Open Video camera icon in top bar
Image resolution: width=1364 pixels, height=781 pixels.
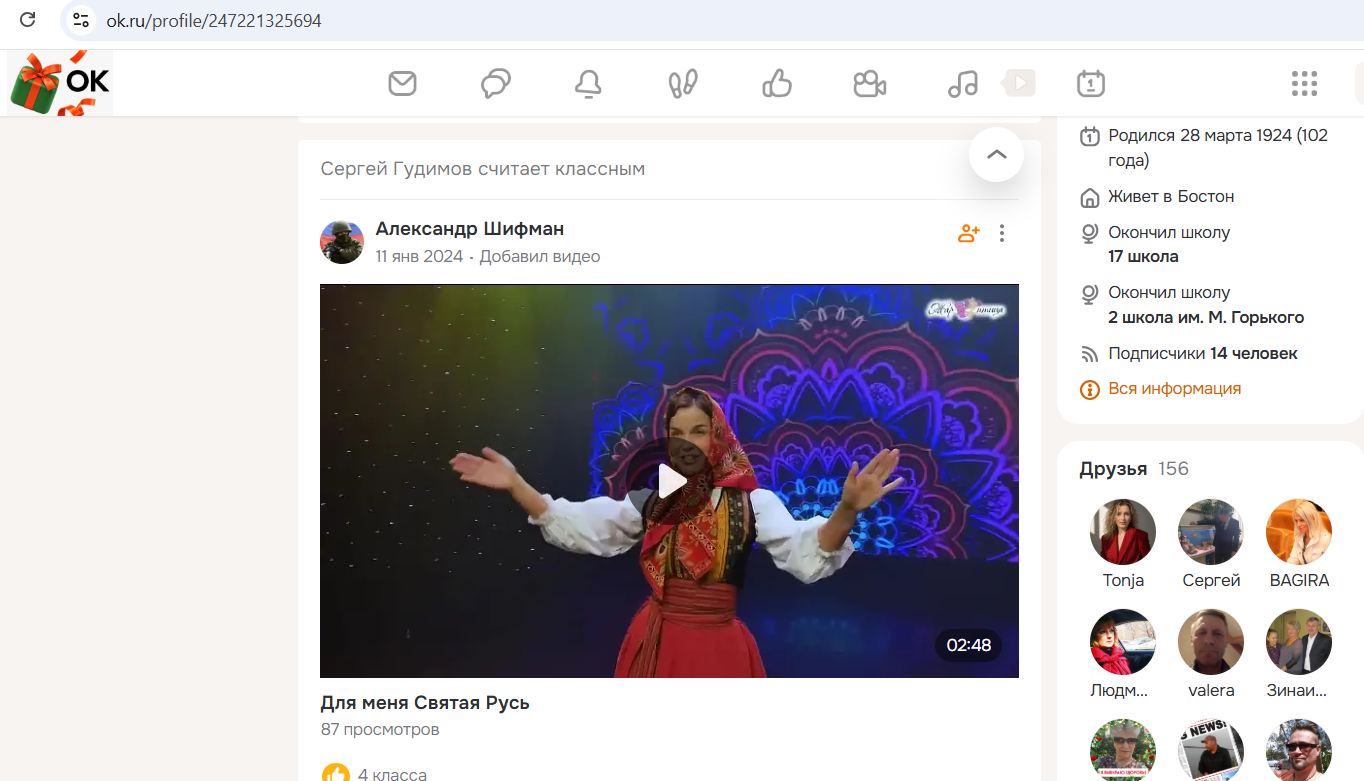click(x=870, y=83)
